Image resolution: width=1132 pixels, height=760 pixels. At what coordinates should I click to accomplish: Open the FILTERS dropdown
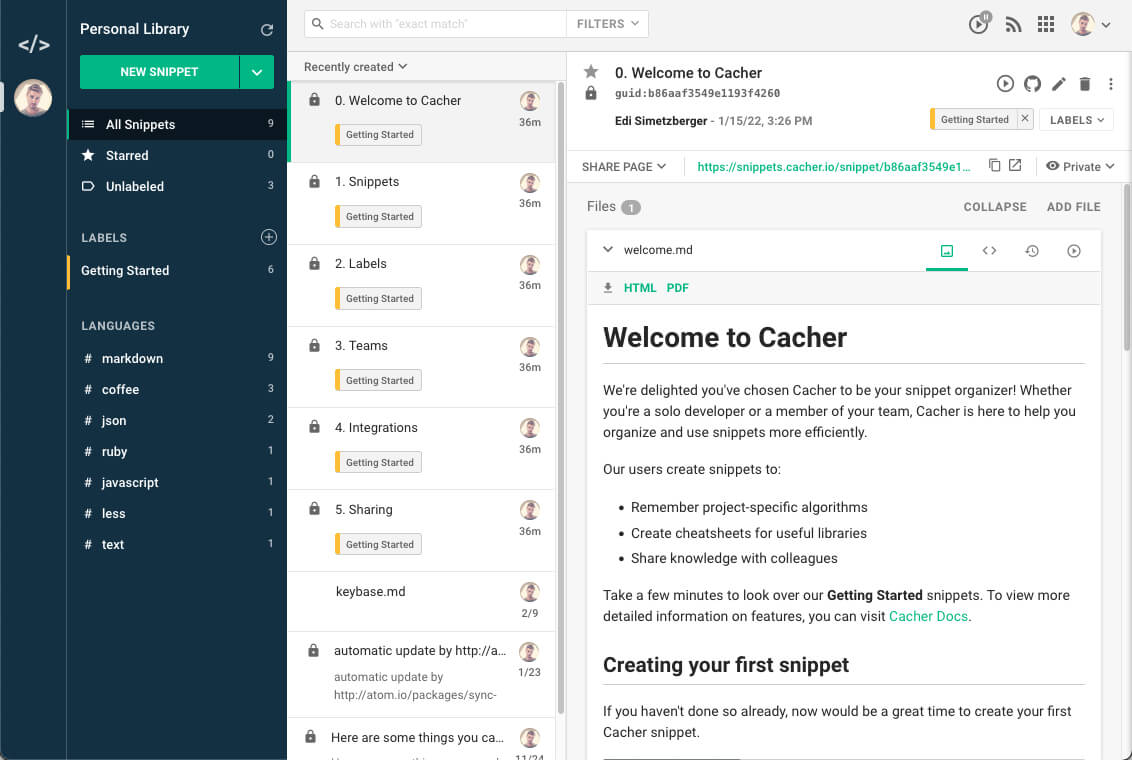click(x=607, y=24)
